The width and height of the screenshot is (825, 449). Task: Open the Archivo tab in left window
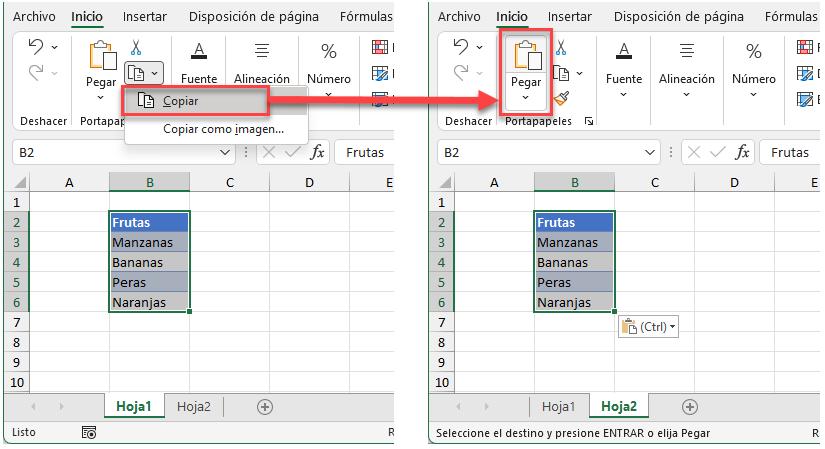point(34,17)
